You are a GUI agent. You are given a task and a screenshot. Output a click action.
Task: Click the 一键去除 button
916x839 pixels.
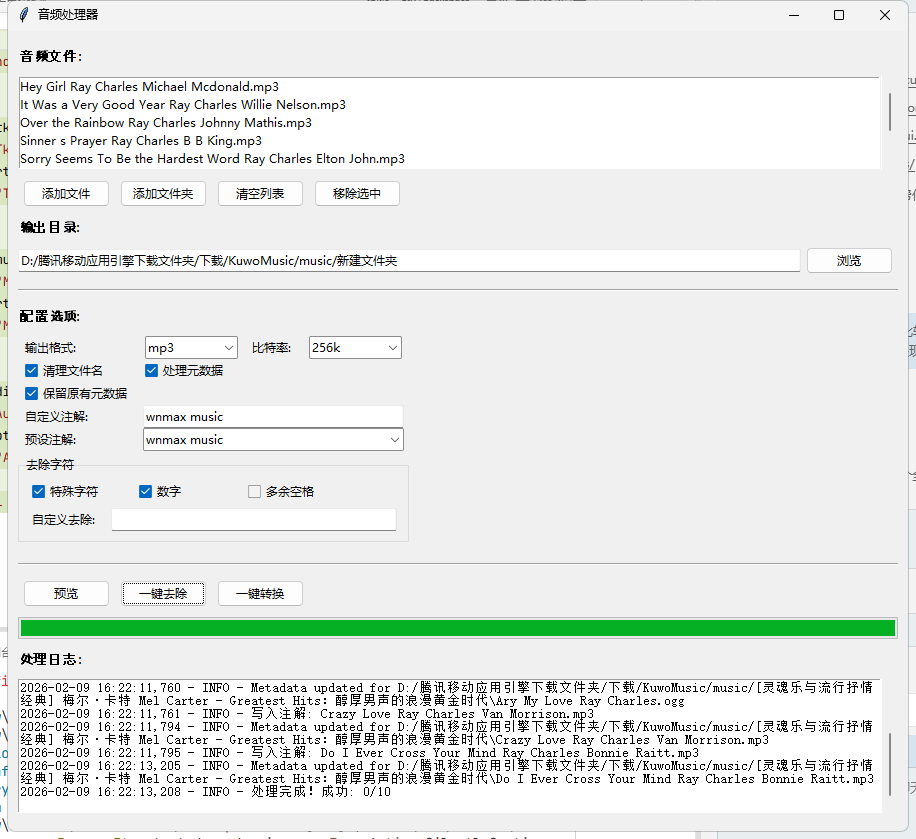[163, 592]
